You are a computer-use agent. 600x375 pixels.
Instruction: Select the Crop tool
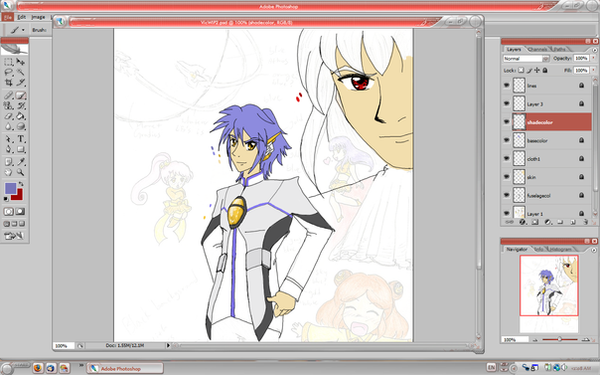(x=8, y=83)
